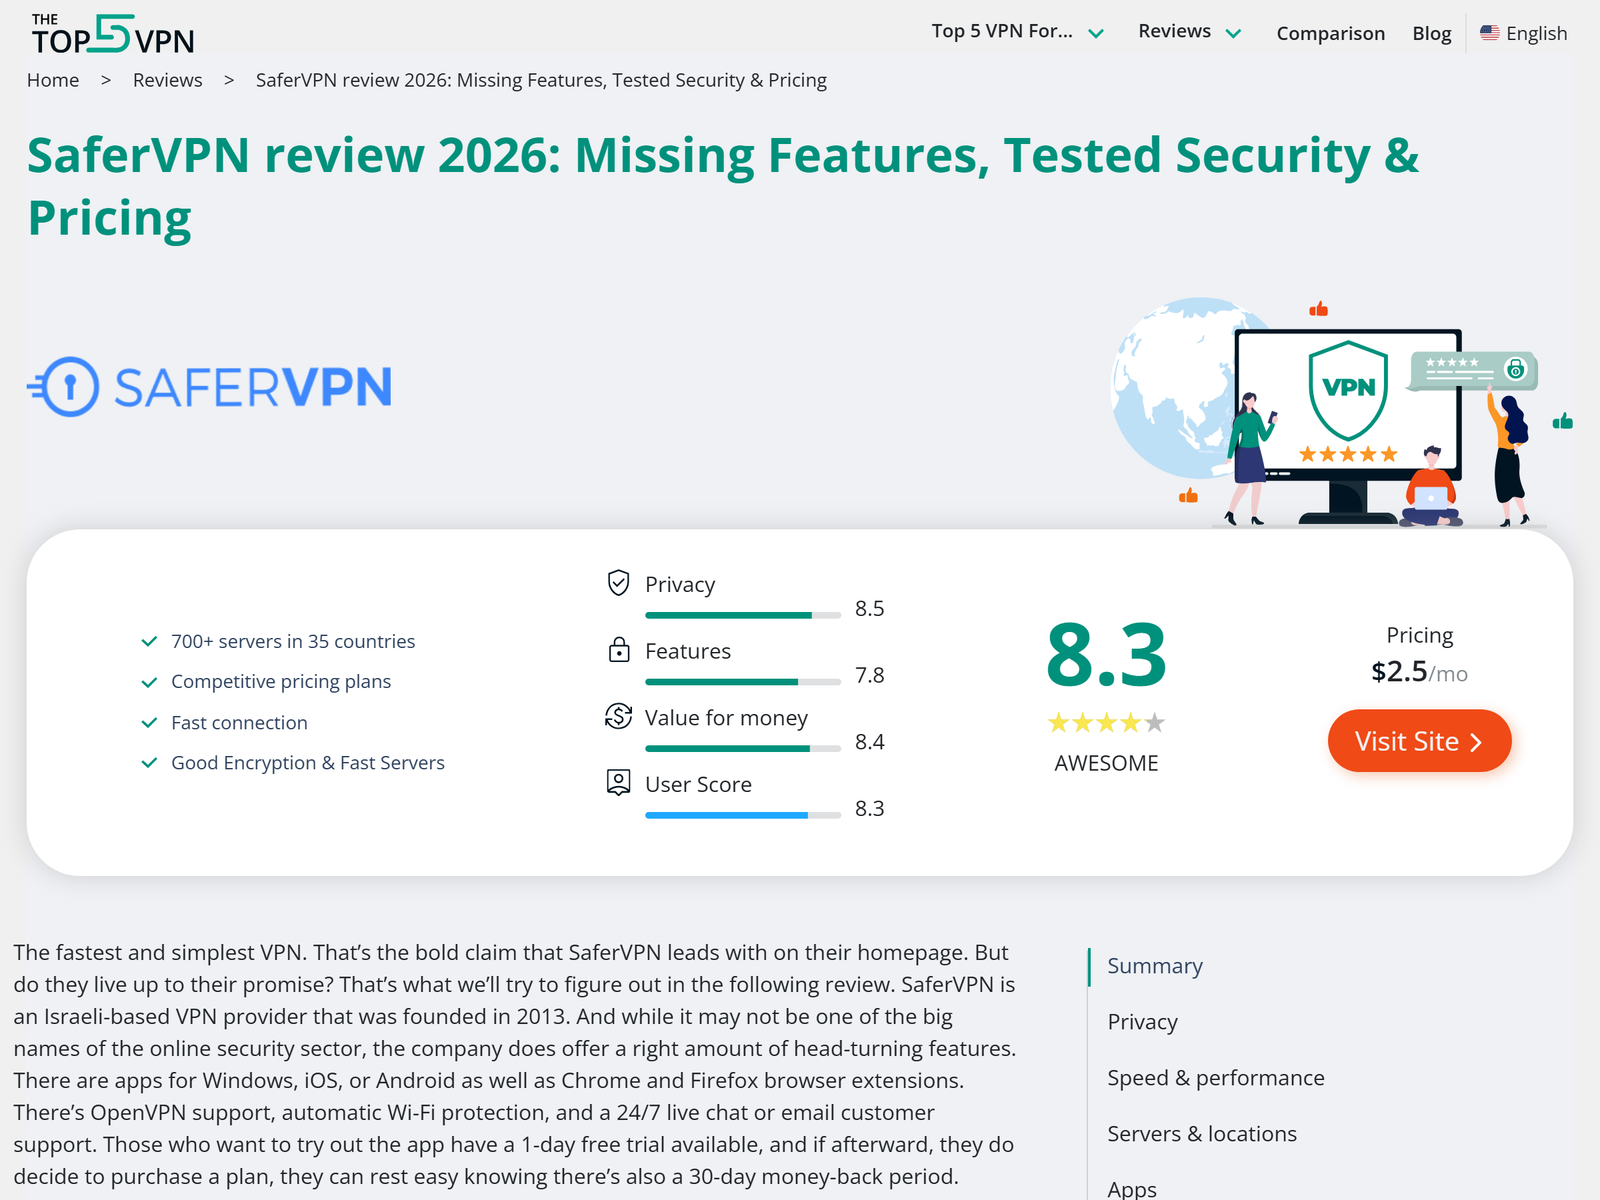Click the AWESOME rating label
The width and height of the screenshot is (1600, 1200).
click(x=1106, y=763)
